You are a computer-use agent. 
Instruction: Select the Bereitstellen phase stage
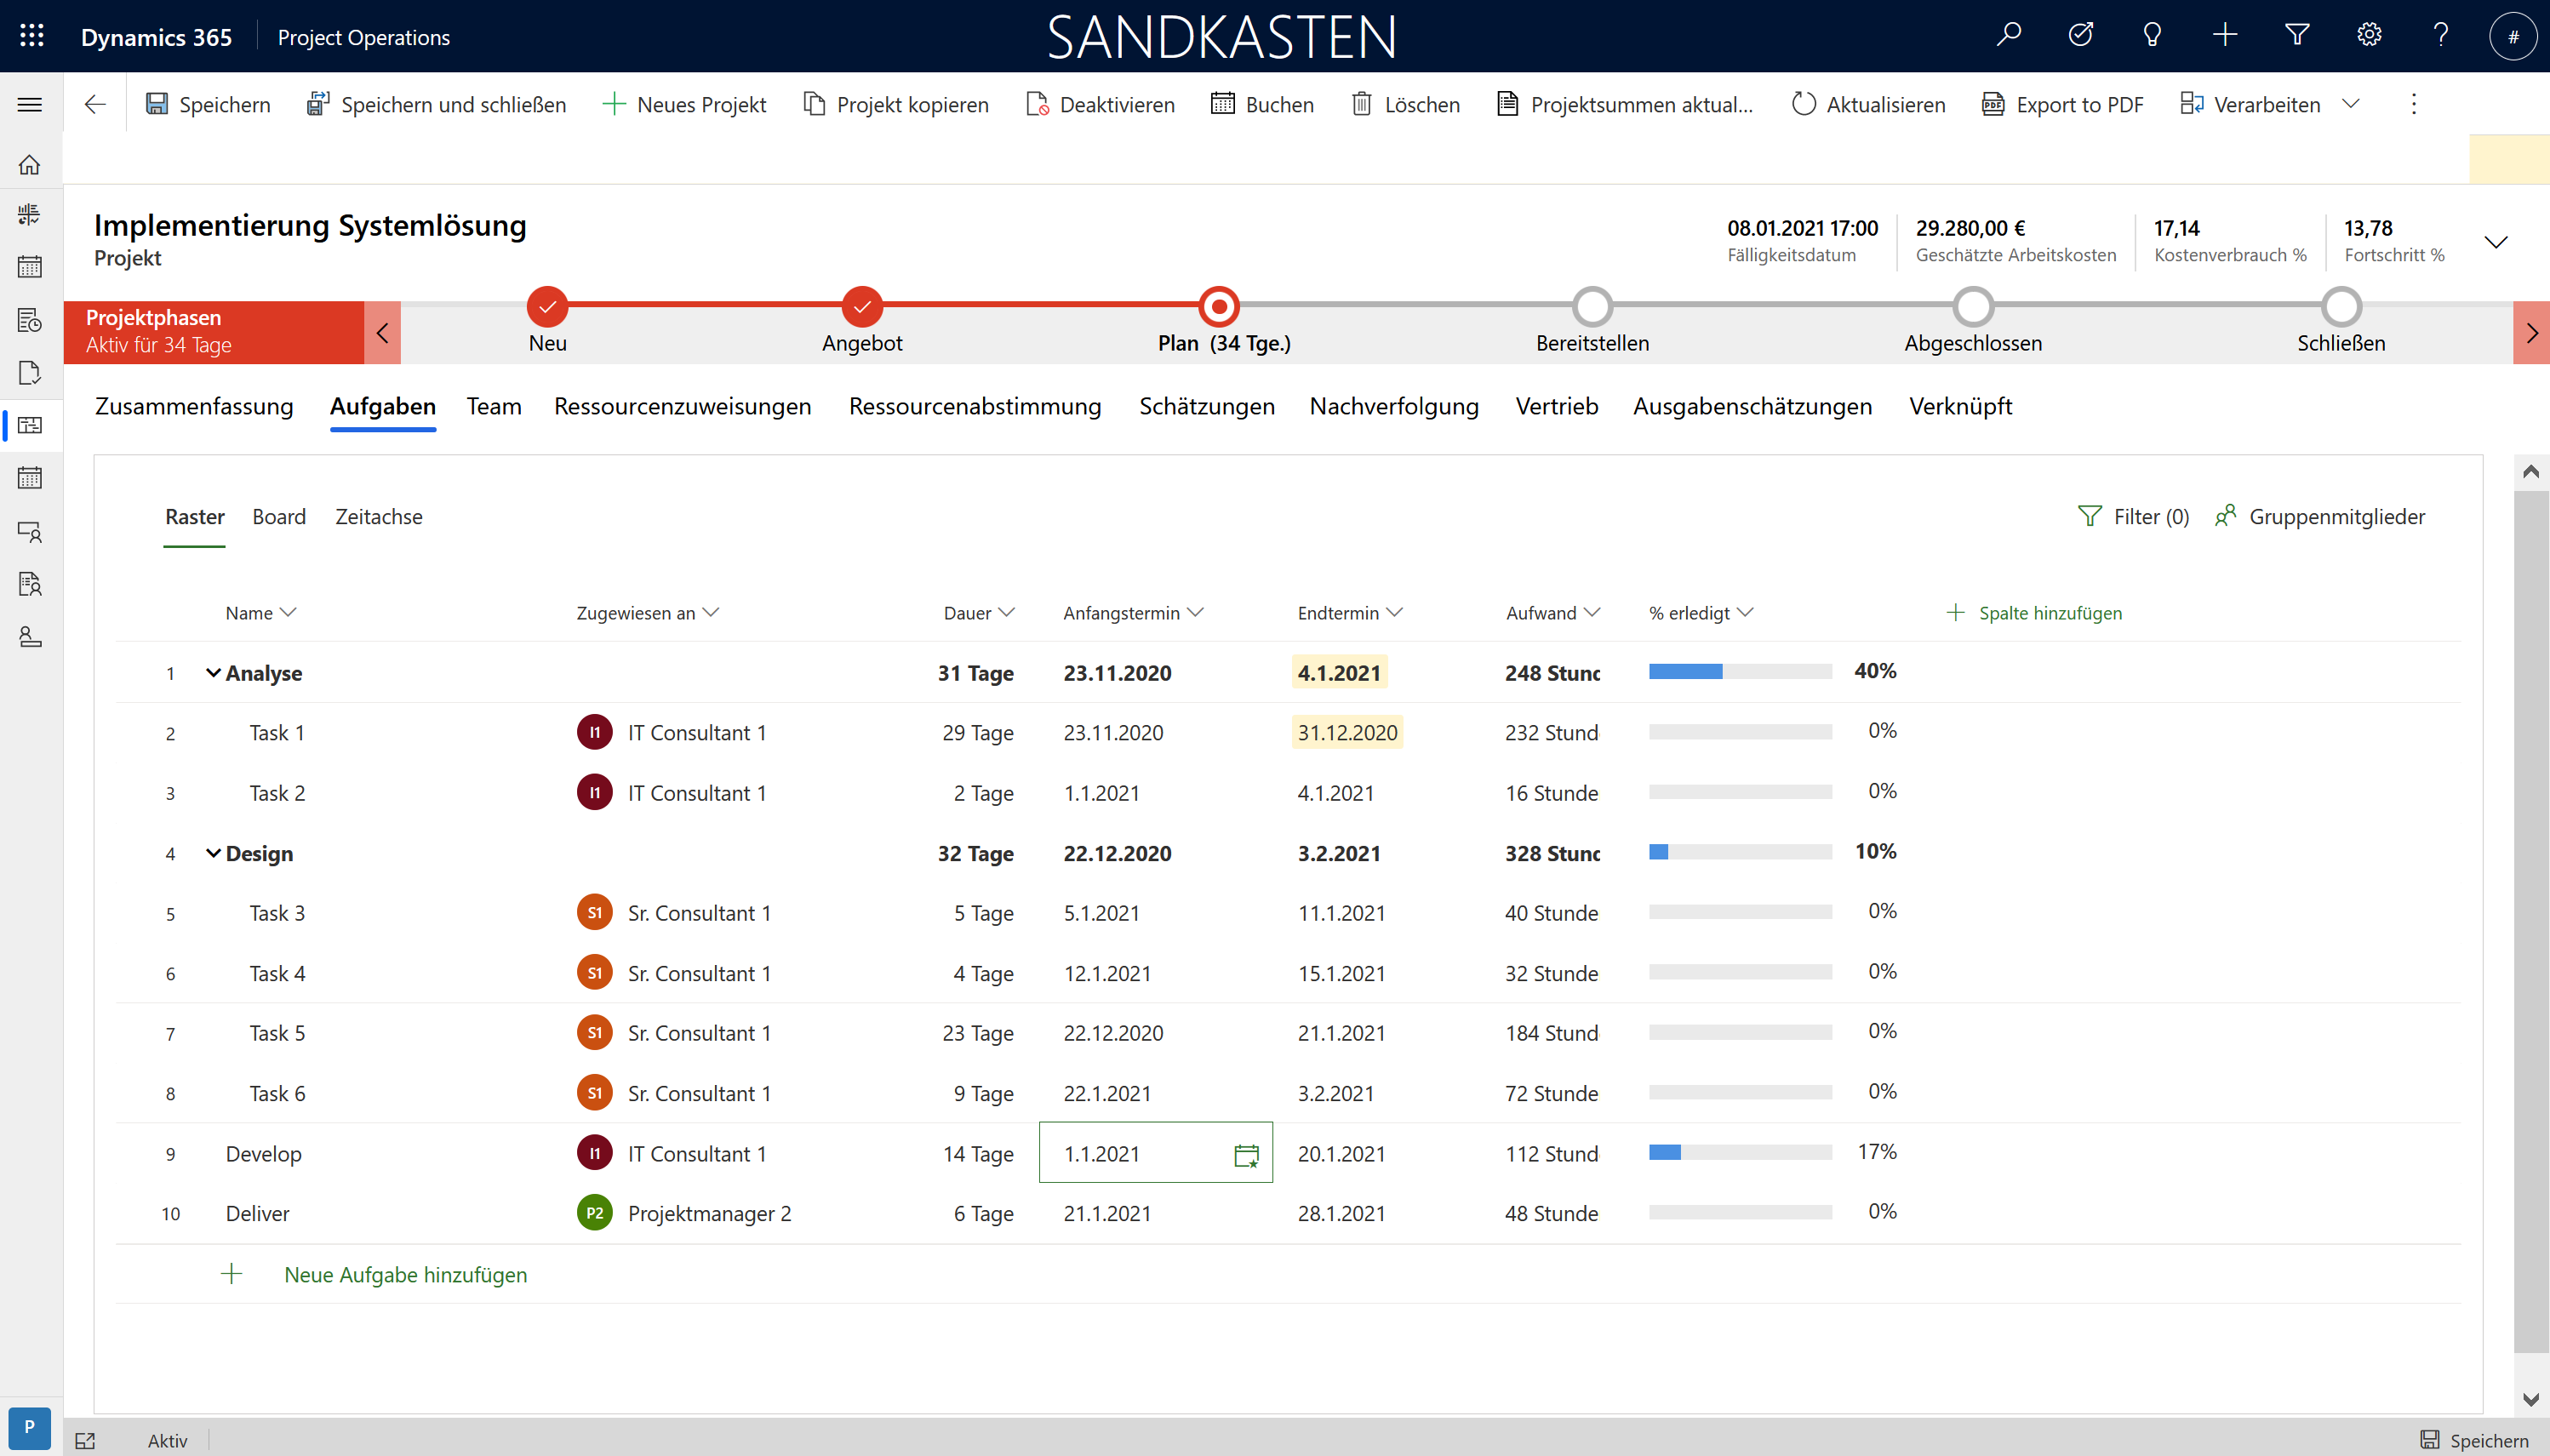(1592, 307)
